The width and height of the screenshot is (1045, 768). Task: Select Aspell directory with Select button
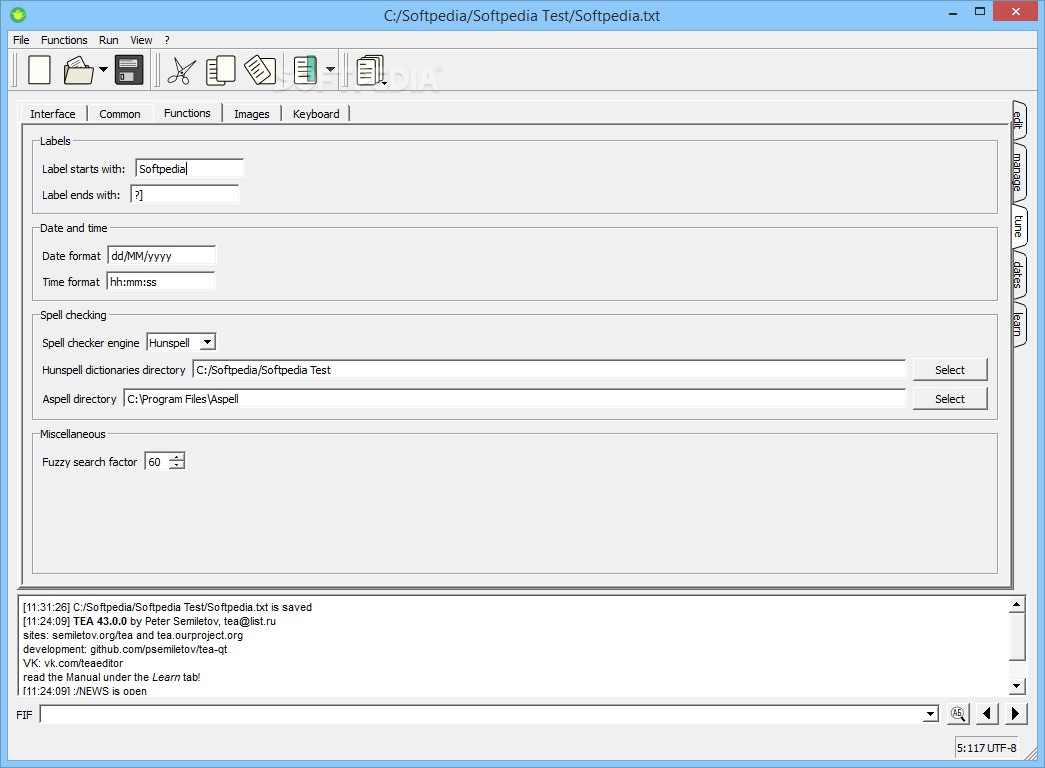tap(950, 399)
